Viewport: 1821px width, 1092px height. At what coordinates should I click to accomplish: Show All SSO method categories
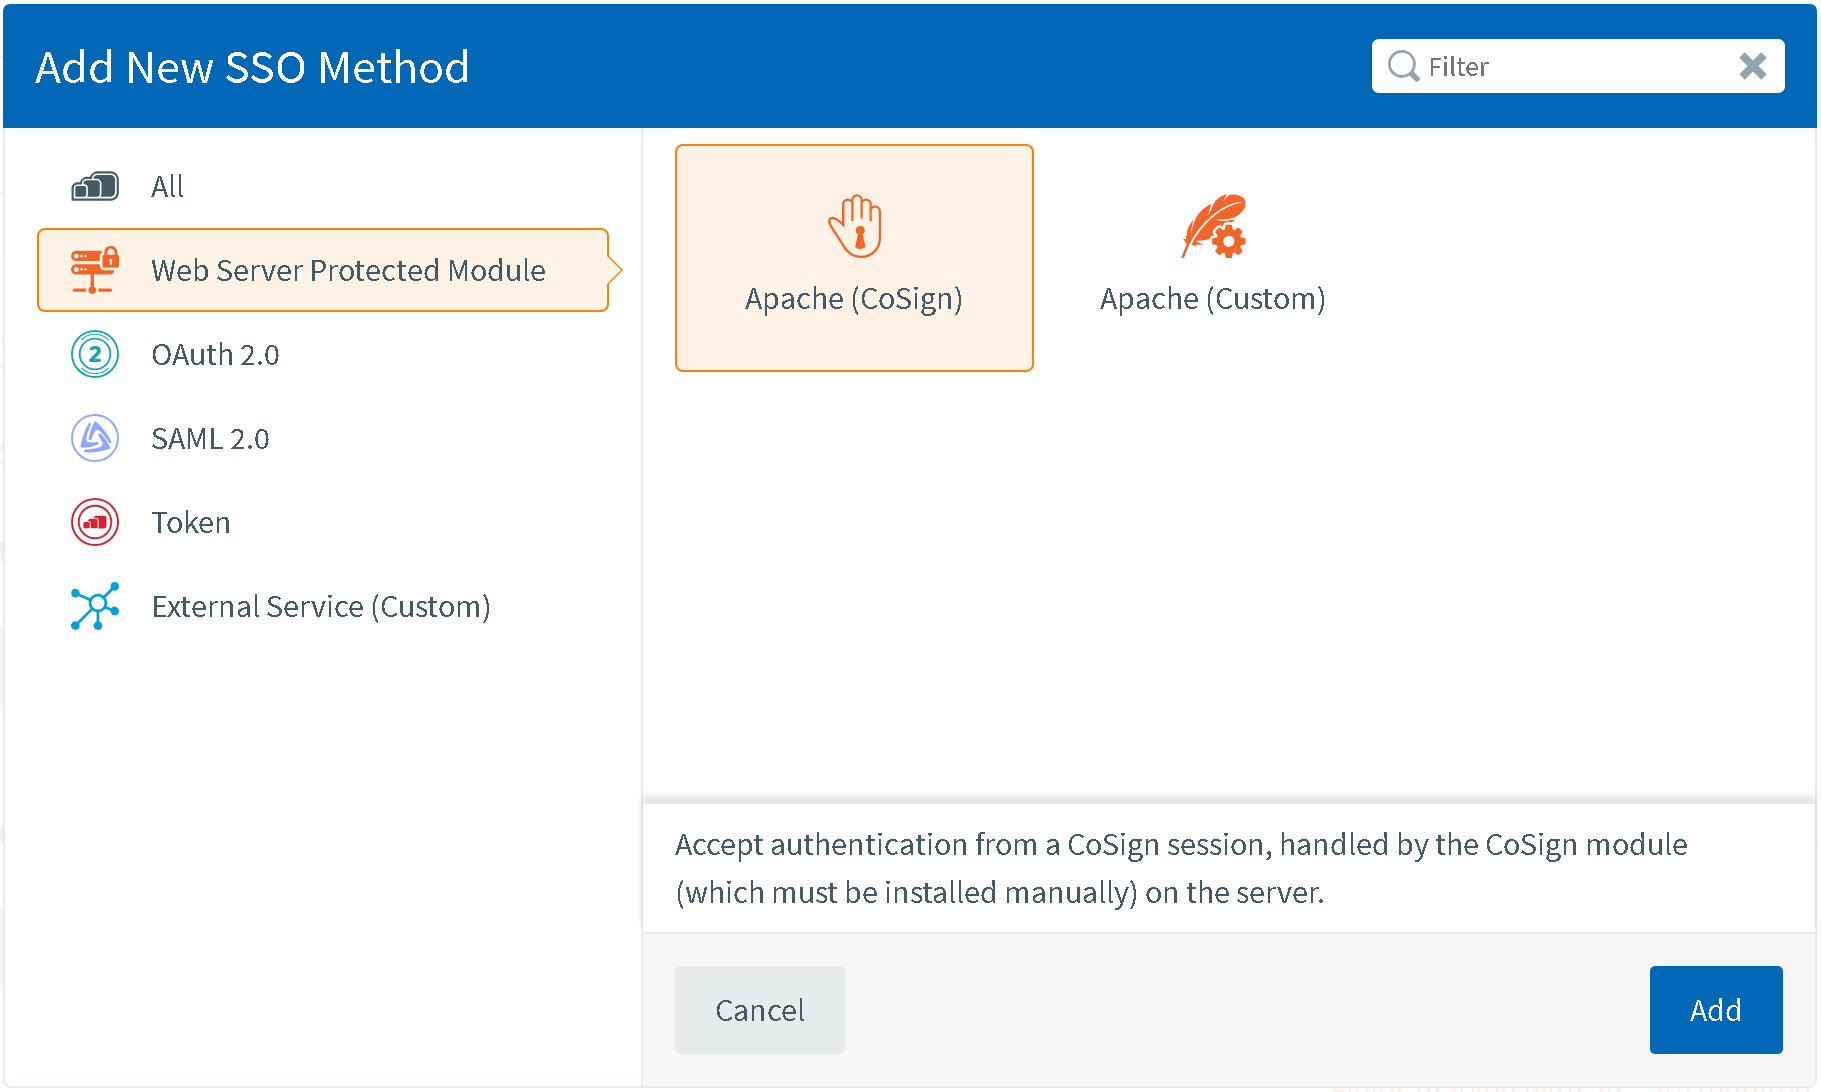pos(323,186)
